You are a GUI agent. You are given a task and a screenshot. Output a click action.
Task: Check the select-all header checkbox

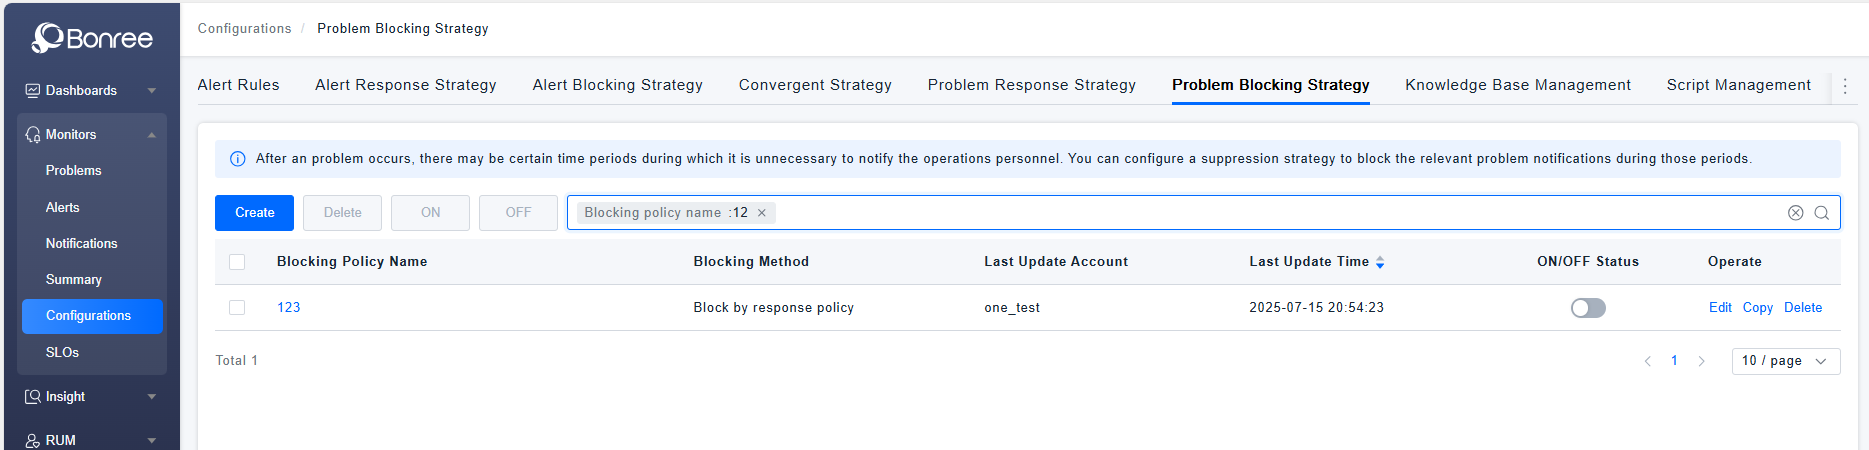237,262
